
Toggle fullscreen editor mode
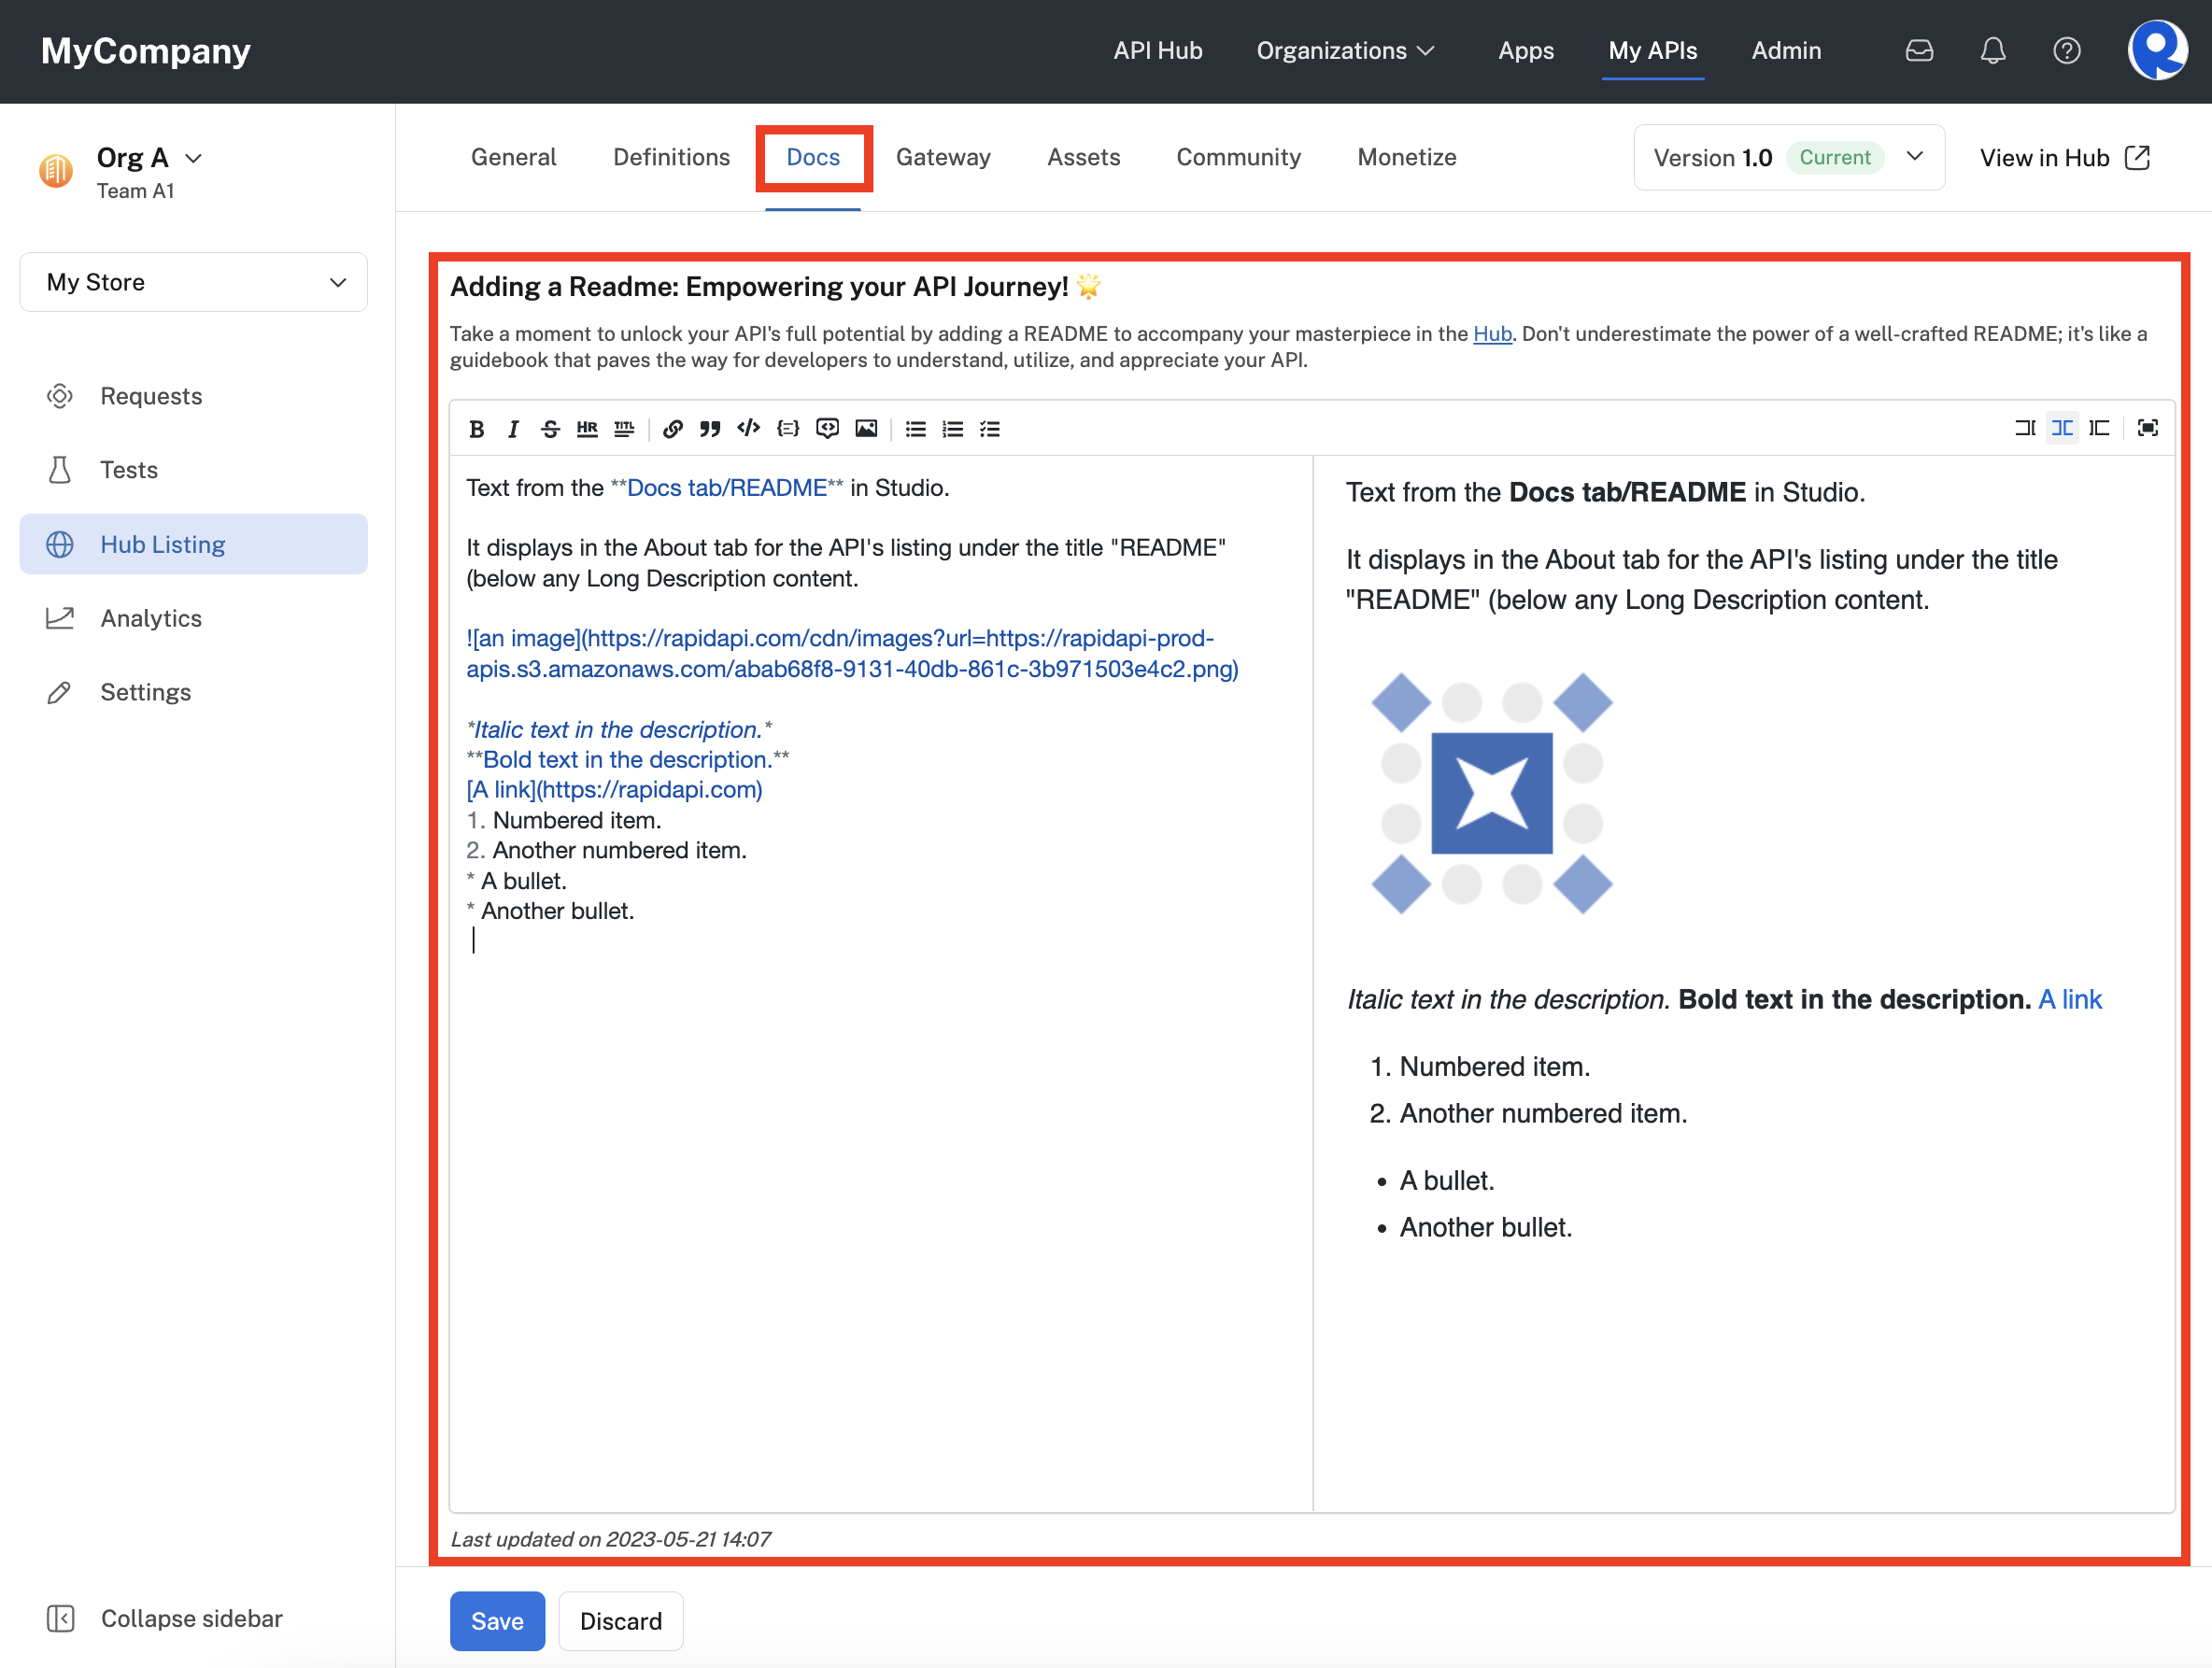tap(2147, 428)
